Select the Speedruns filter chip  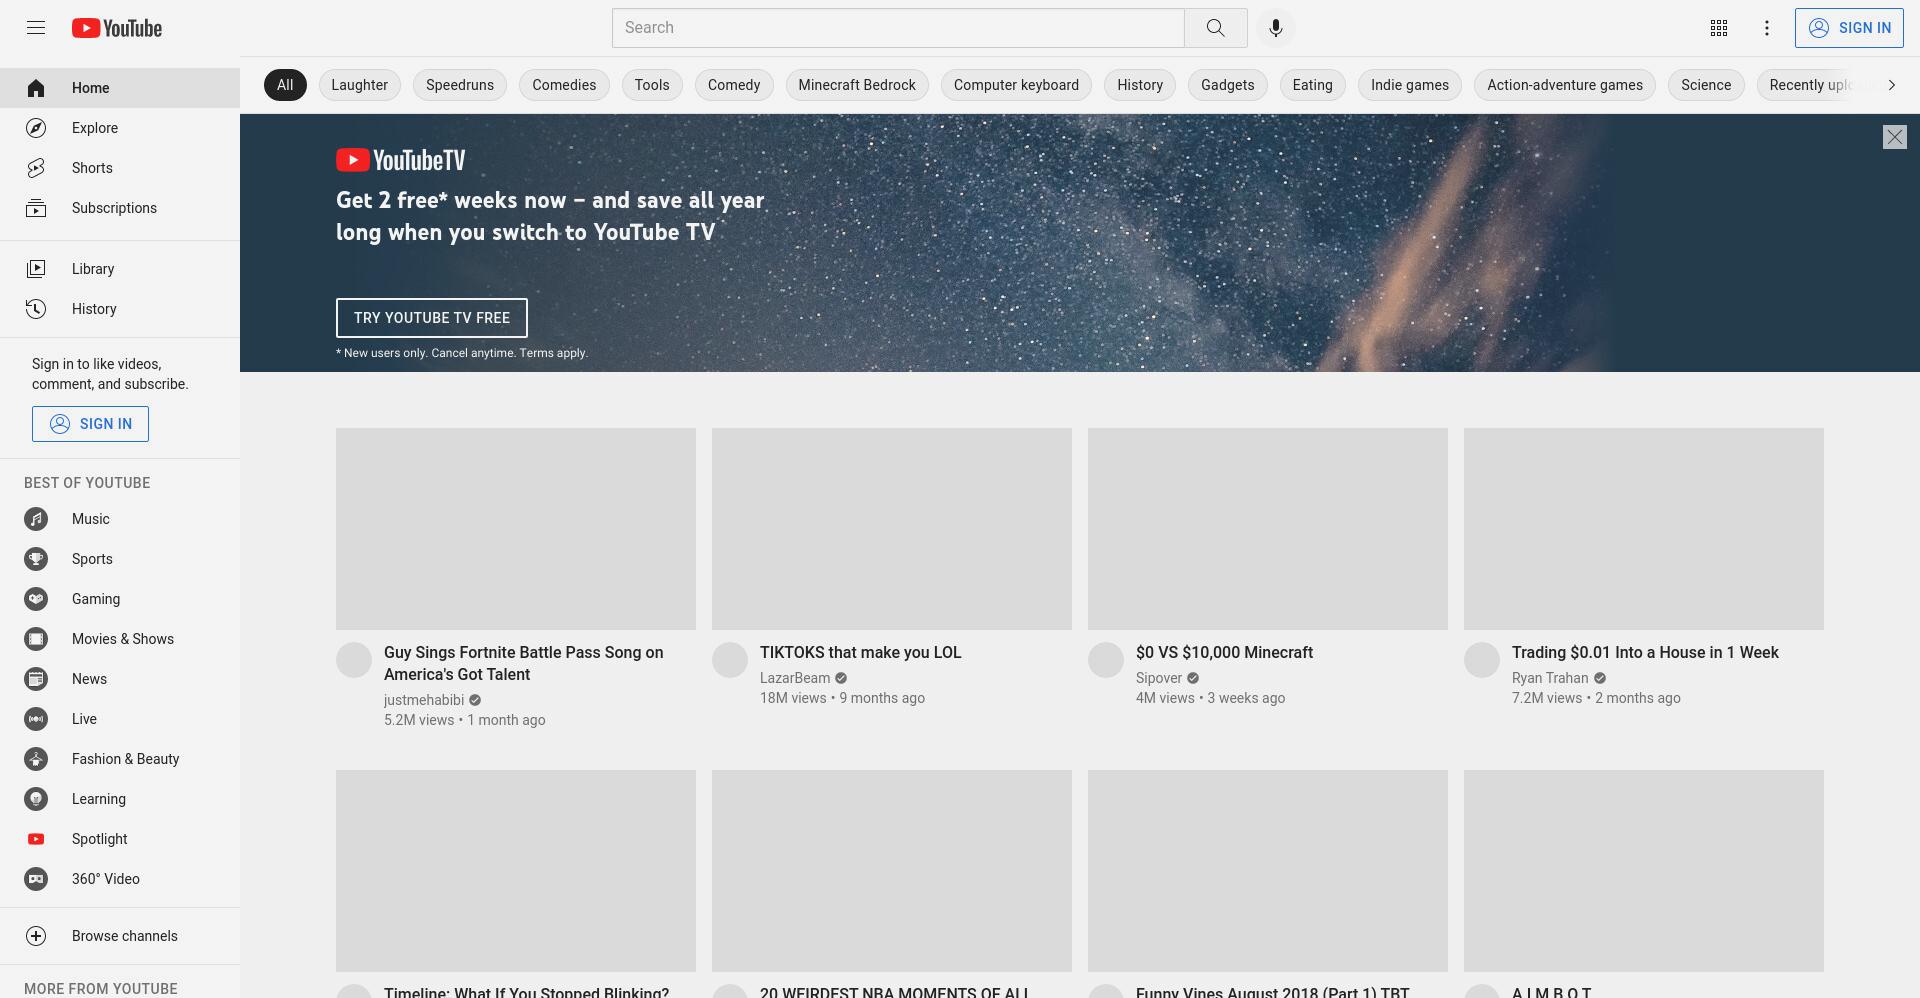(460, 85)
